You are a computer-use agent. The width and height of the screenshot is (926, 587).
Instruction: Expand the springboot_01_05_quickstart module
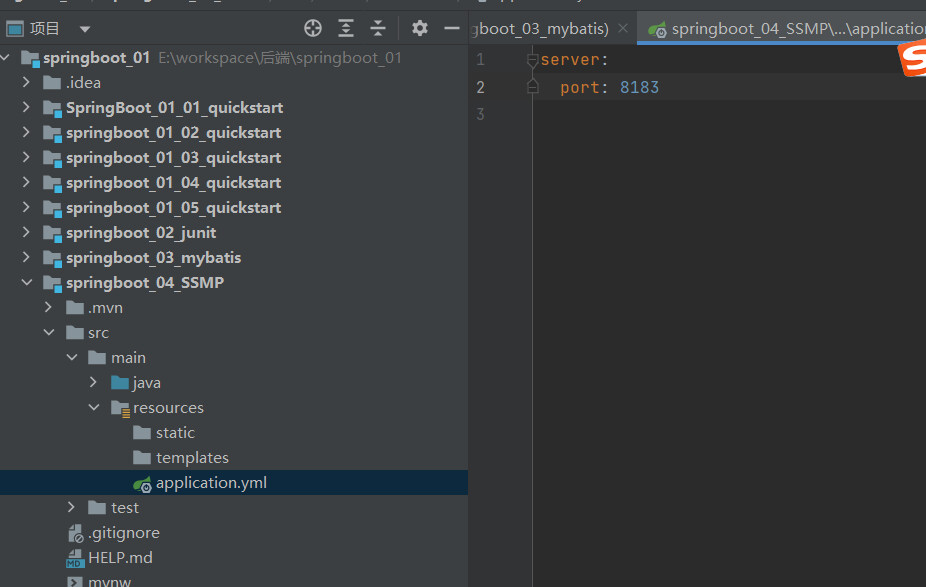(x=27, y=207)
